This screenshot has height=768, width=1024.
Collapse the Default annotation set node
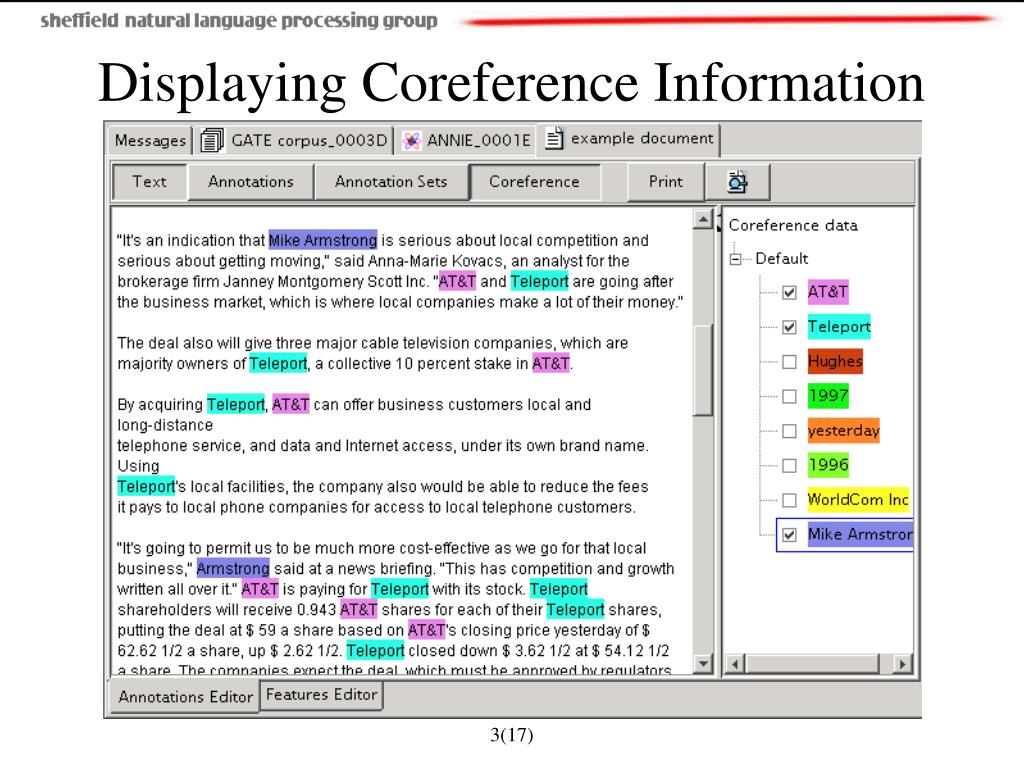735,259
